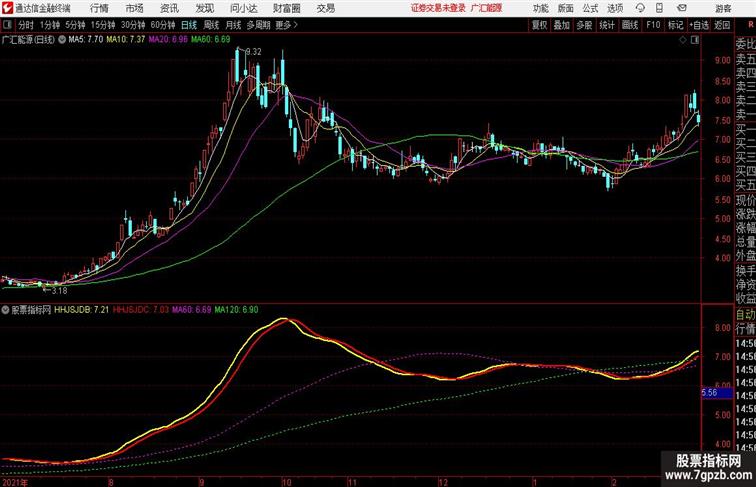Select the 日线 daily period tab
Viewport: 756px width, 487px height.
[x=189, y=25]
